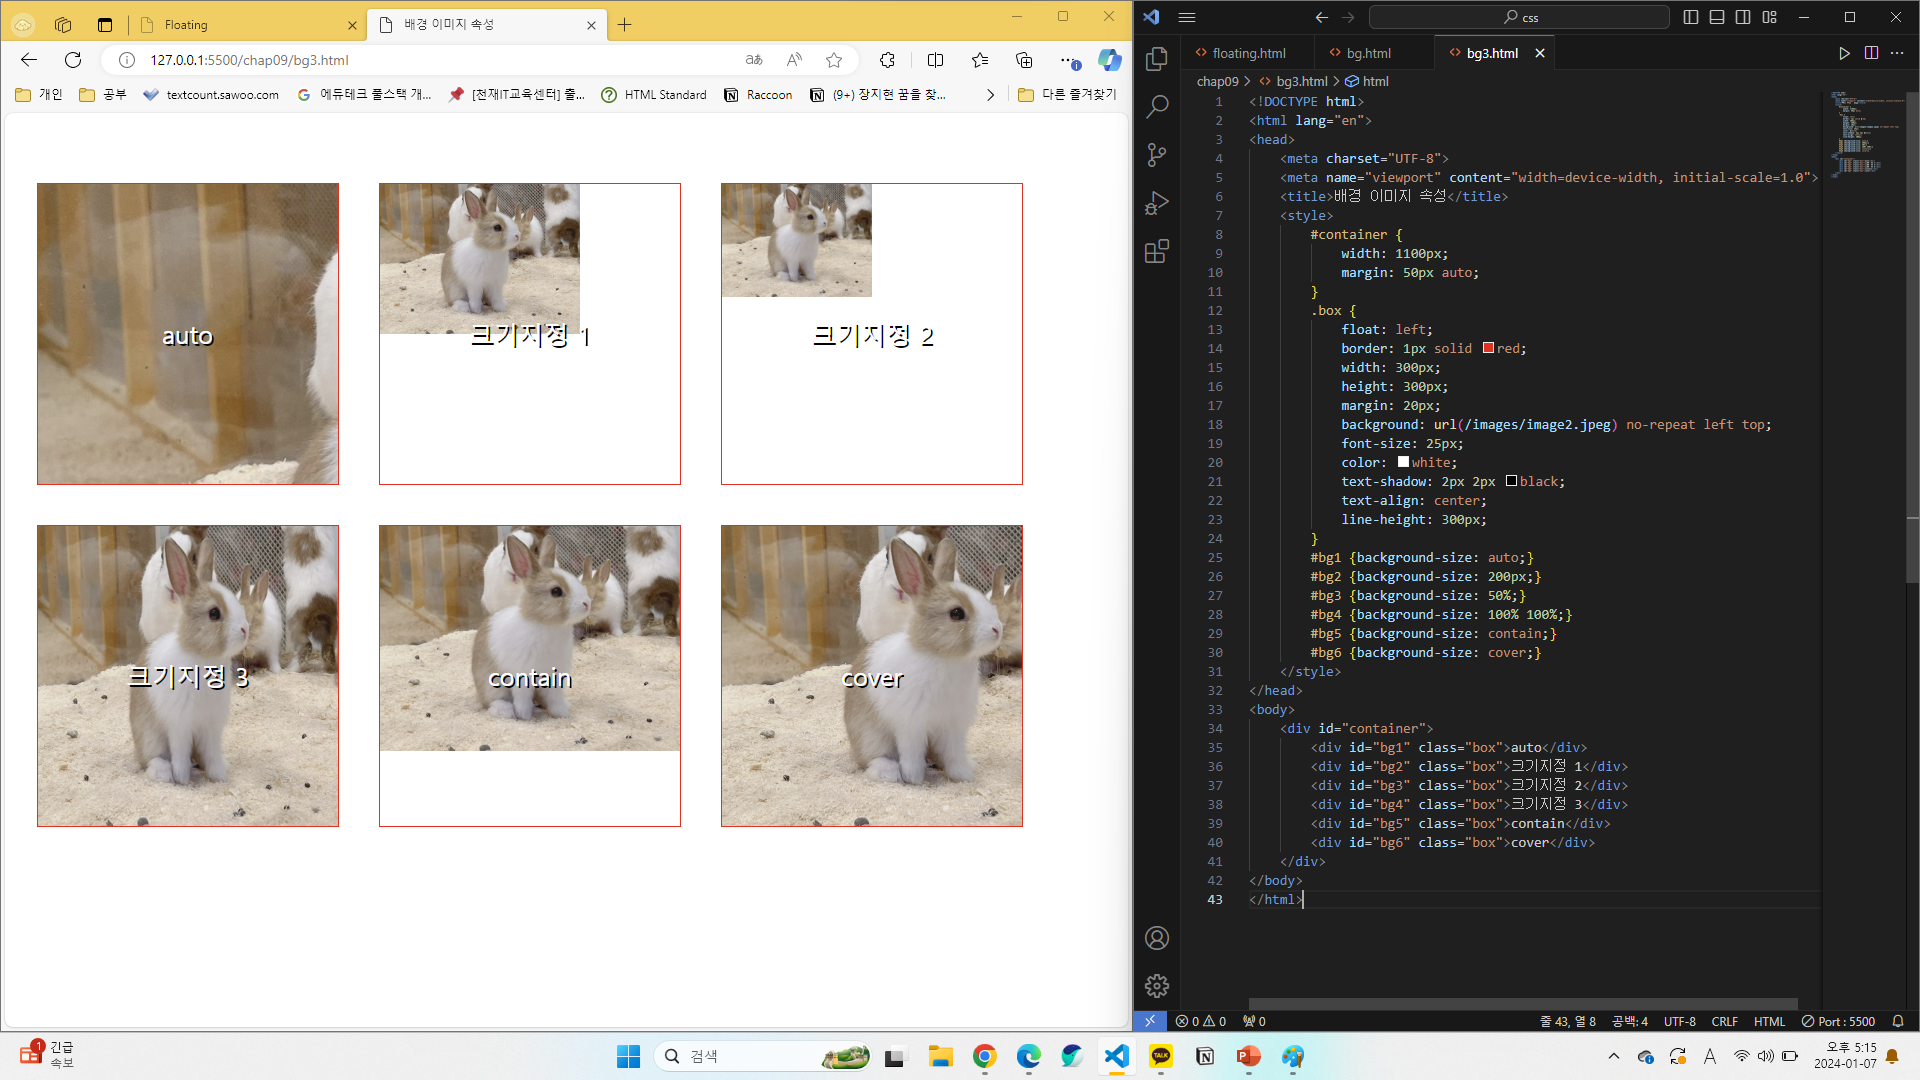Open the browser translate option

coord(754,60)
